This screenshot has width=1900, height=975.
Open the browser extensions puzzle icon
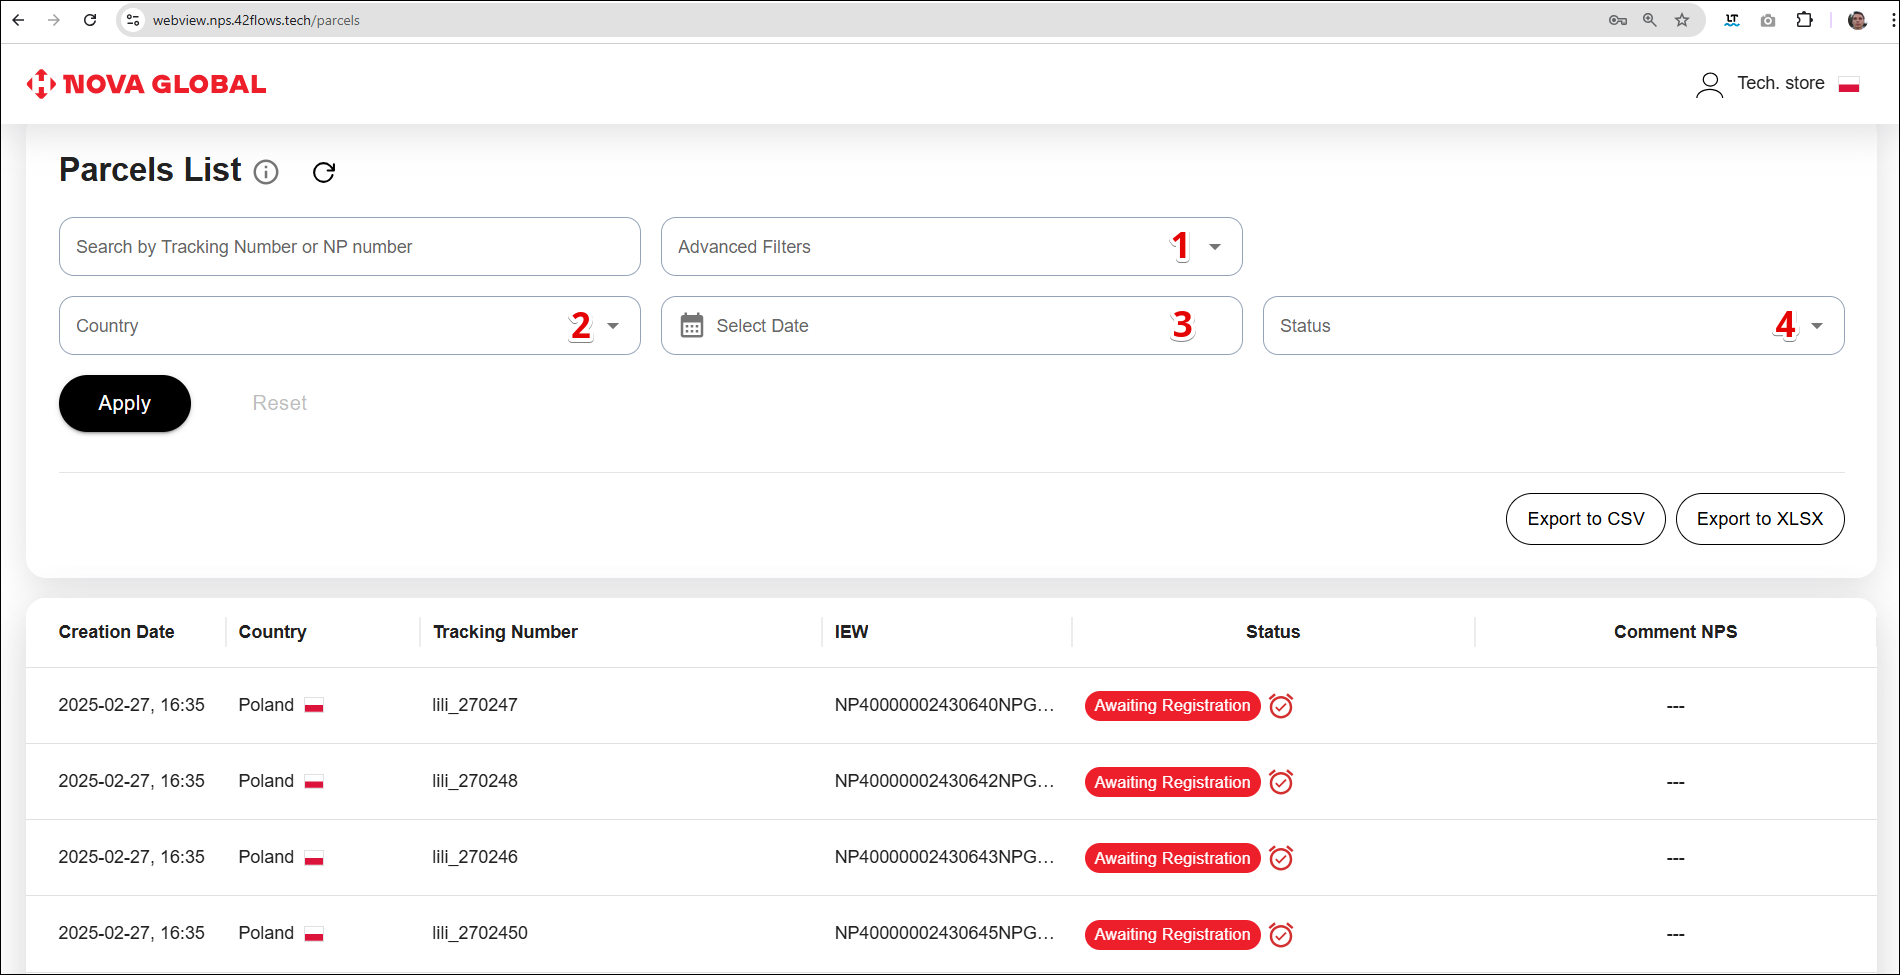tap(1804, 20)
